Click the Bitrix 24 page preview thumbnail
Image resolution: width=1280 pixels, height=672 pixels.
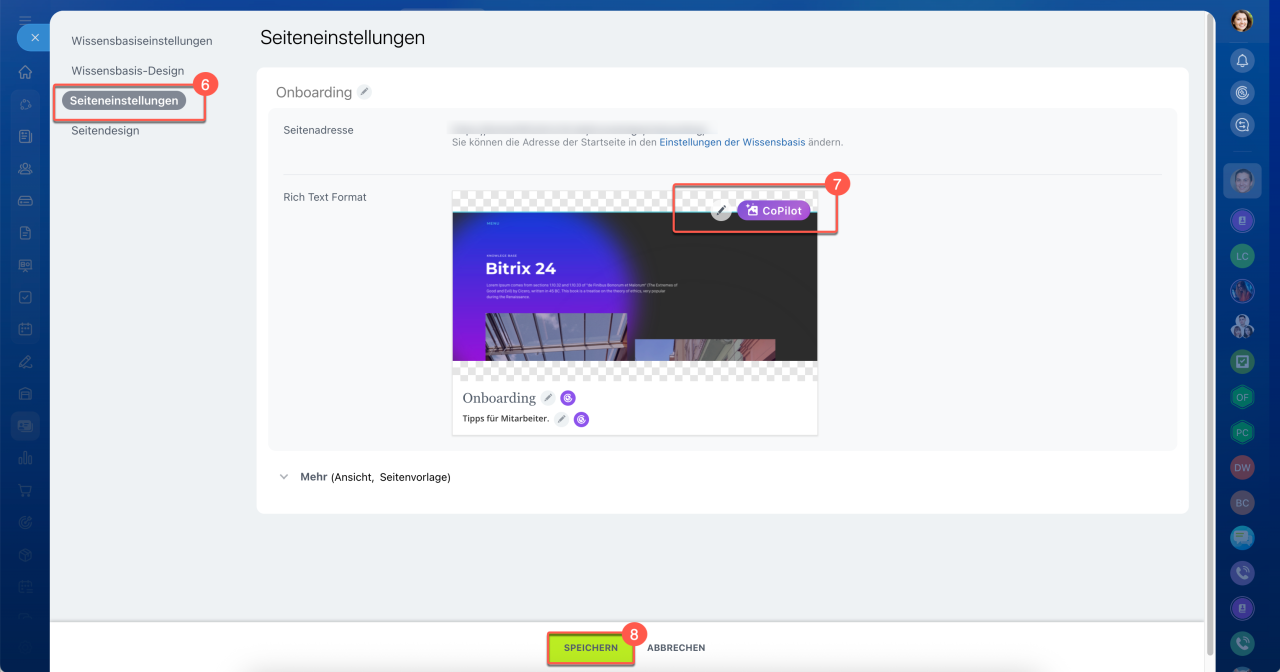[x=635, y=285]
